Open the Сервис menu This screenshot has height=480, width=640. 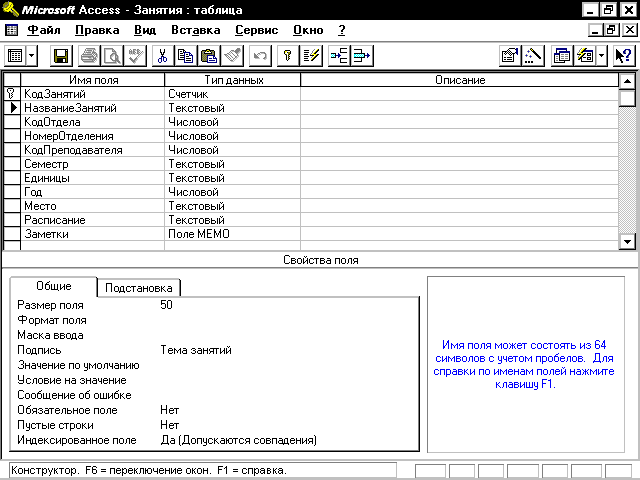point(256,30)
